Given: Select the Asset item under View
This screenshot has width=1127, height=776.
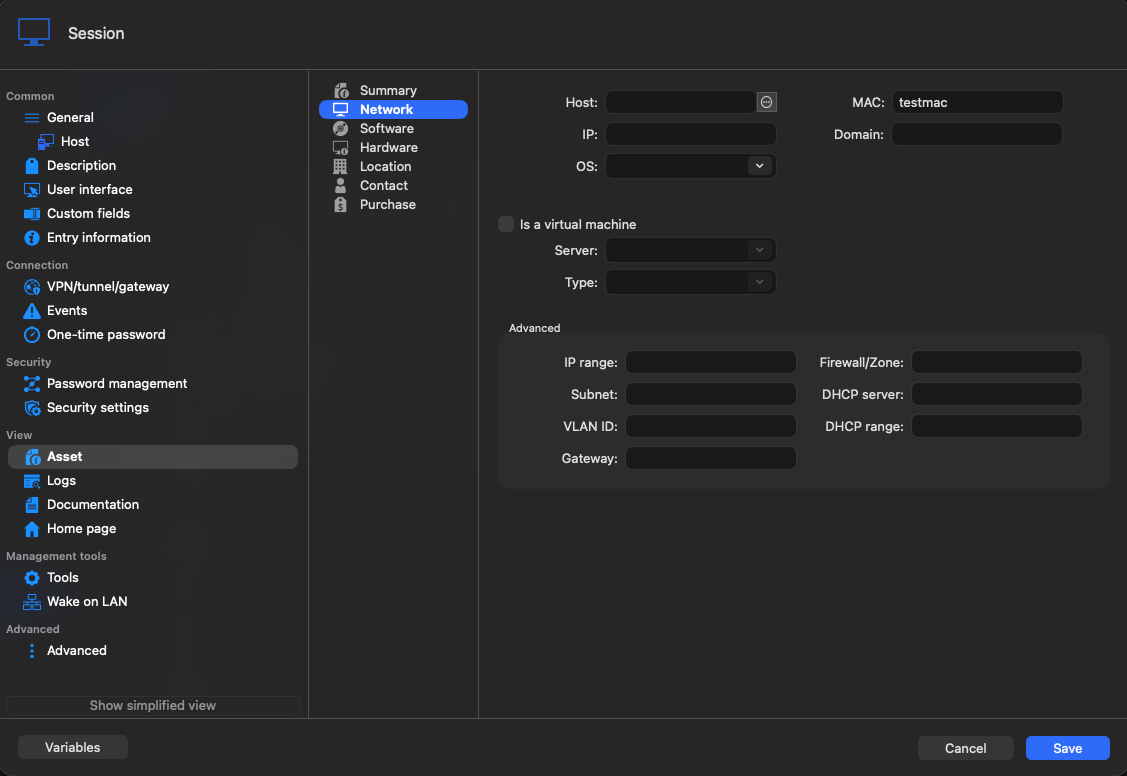Looking at the screenshot, I should pos(152,457).
